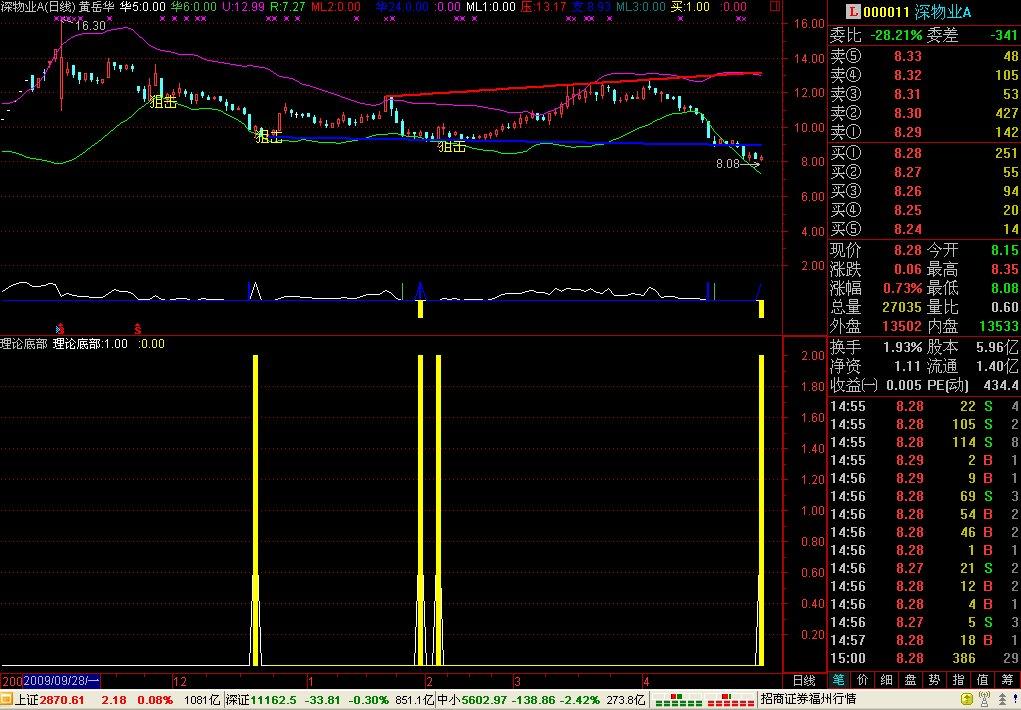The image size is (1021, 710).
Task: Click the 卖① ask price 8.29
Action: 908,132
